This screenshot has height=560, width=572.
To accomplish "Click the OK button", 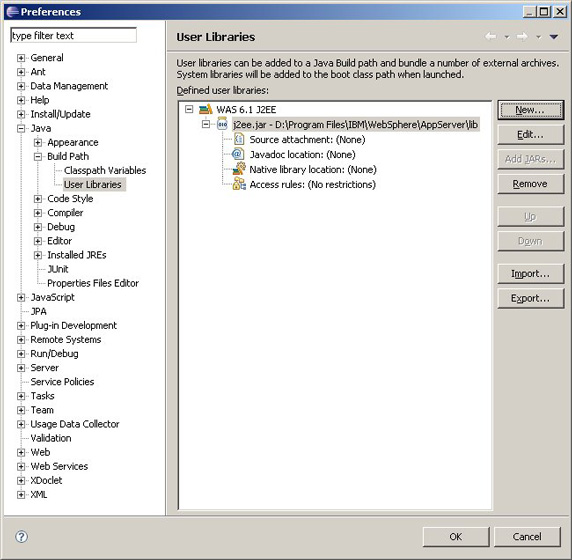I will click(x=456, y=536).
